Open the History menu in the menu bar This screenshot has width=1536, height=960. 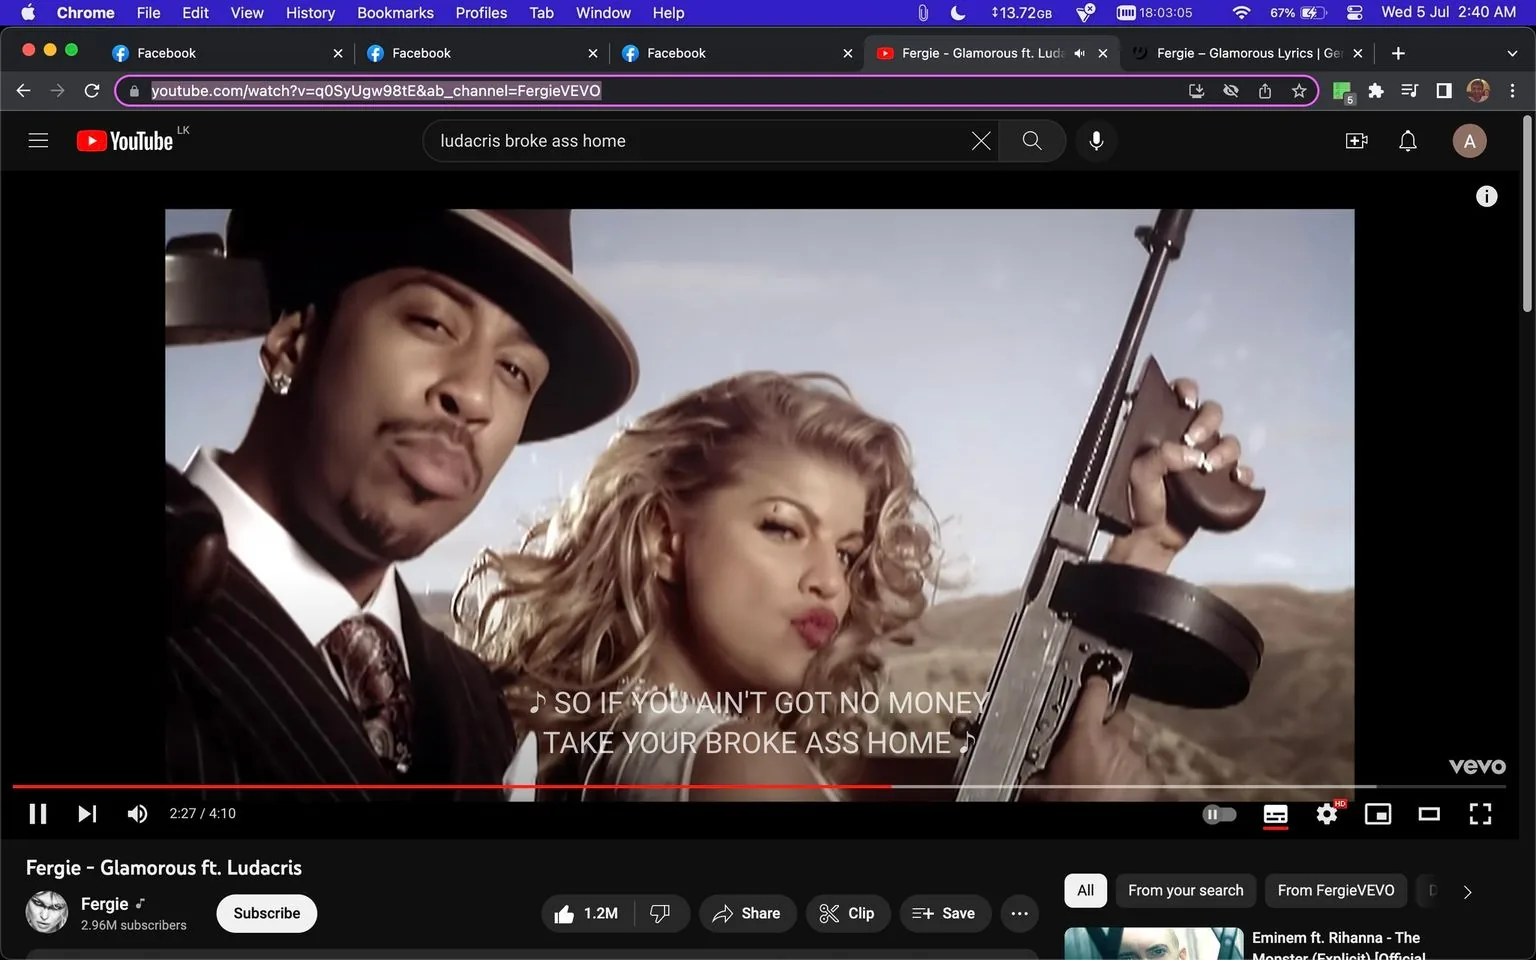(309, 13)
